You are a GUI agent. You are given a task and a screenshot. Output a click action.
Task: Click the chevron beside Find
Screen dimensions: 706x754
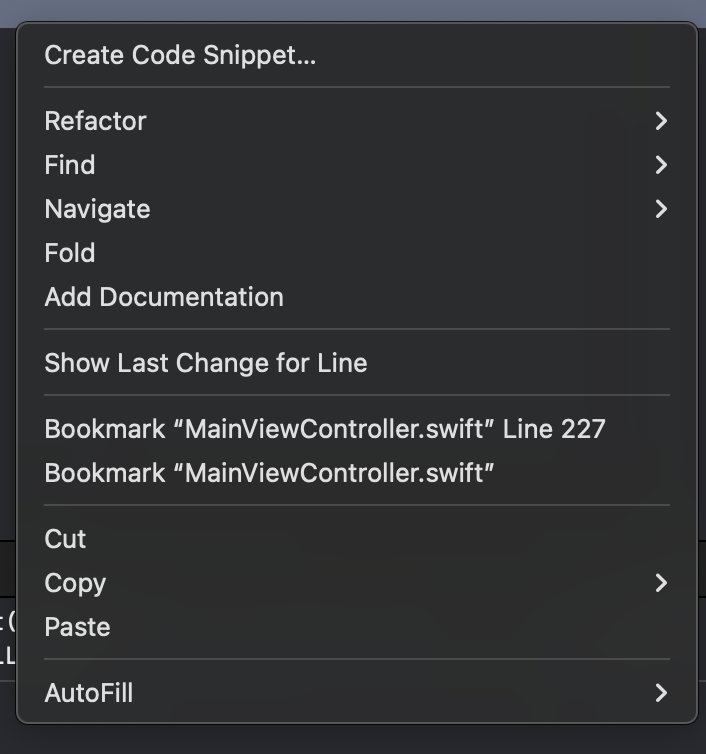pos(660,165)
